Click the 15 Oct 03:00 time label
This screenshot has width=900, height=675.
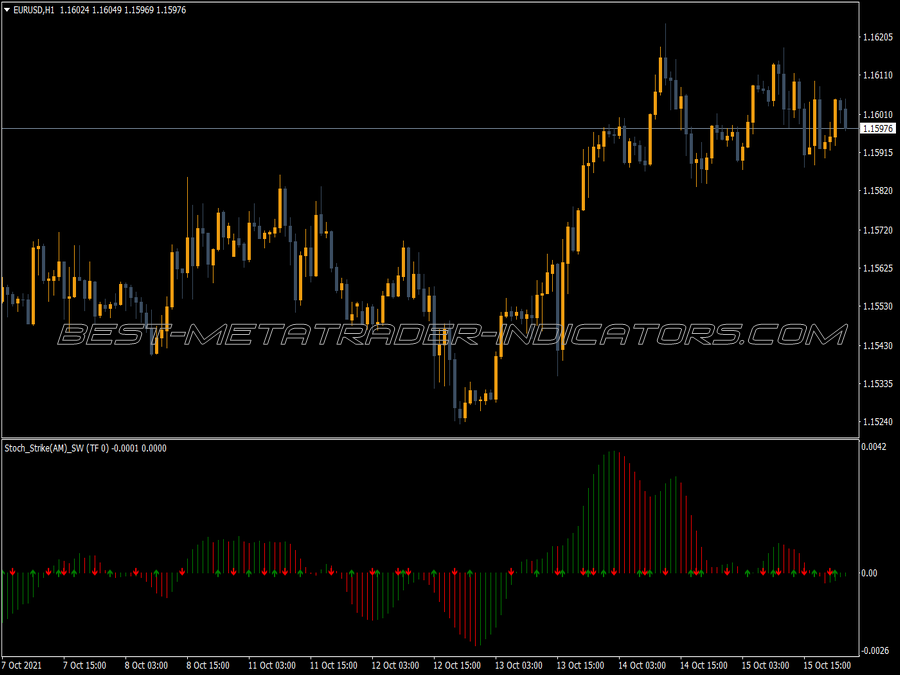point(765,665)
